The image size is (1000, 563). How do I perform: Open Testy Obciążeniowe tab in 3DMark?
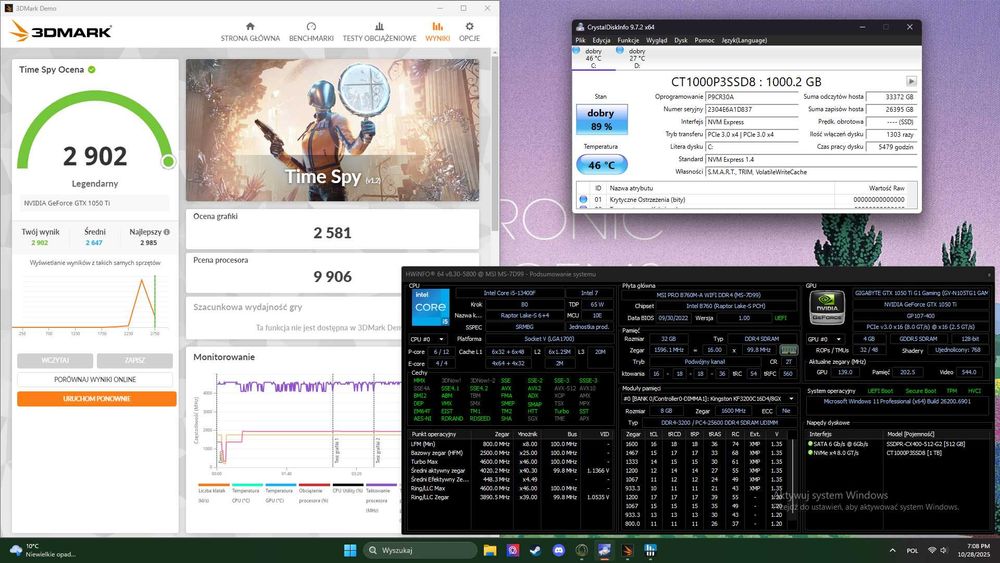tap(379, 33)
